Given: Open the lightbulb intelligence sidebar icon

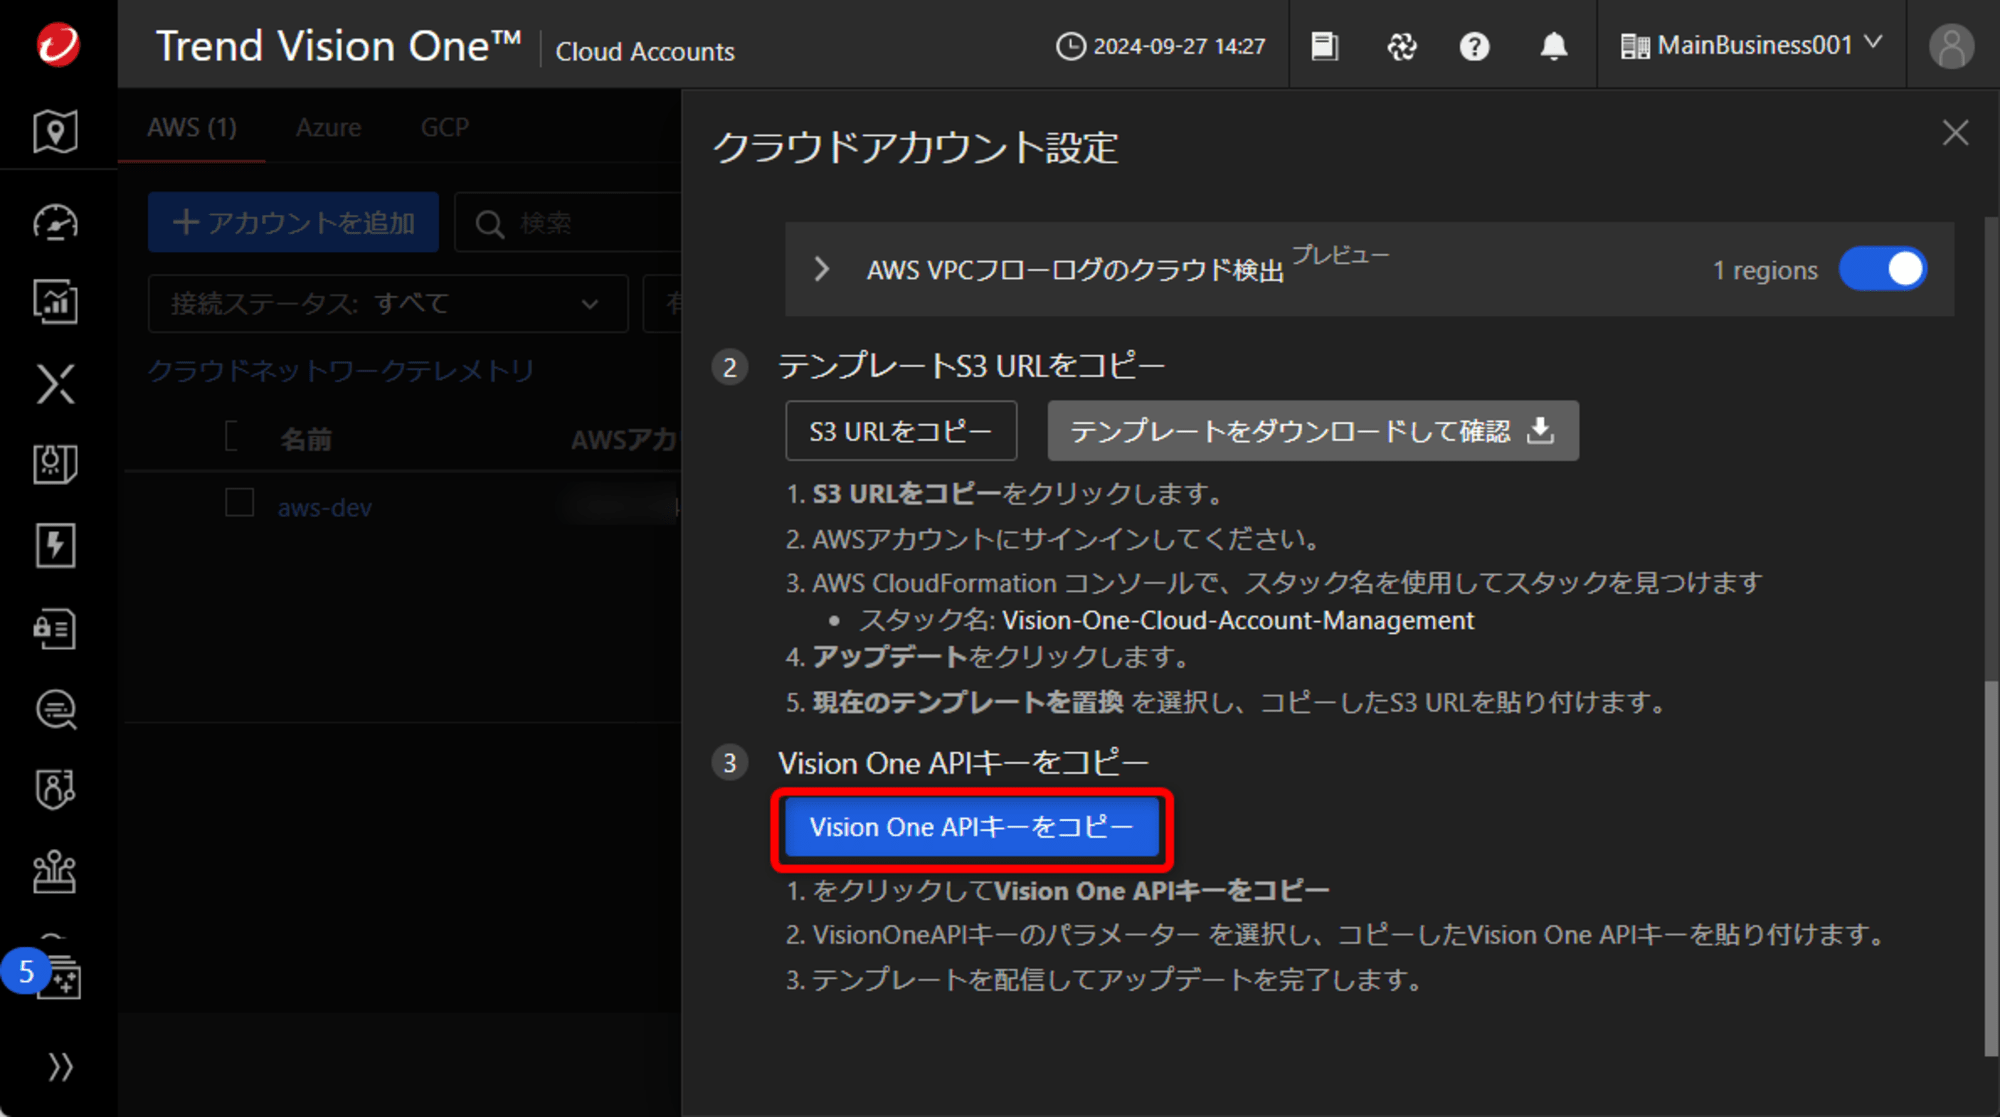Looking at the screenshot, I should (55, 464).
